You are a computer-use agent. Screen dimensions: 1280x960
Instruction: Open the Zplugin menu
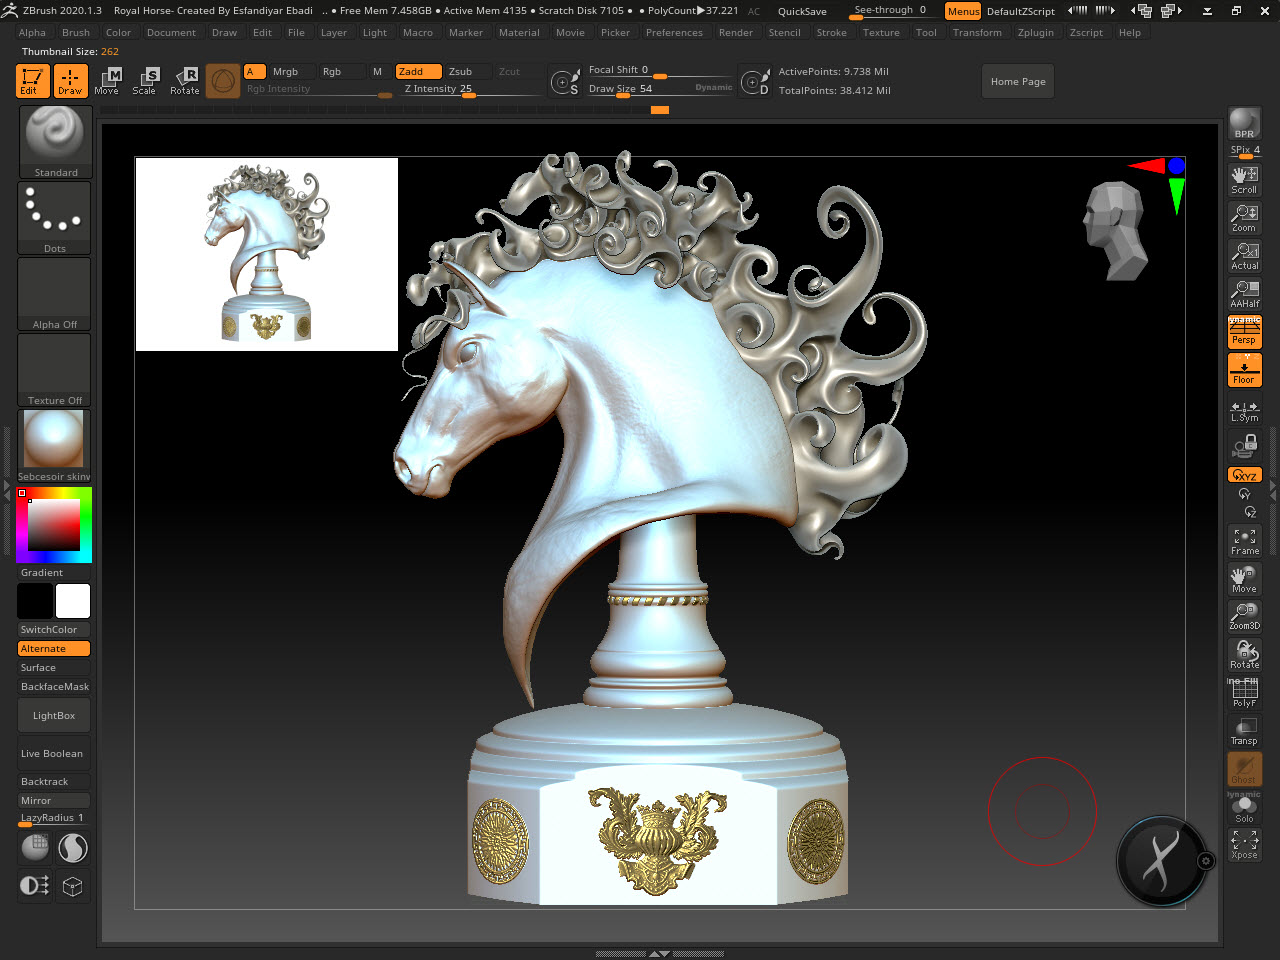coord(1035,33)
